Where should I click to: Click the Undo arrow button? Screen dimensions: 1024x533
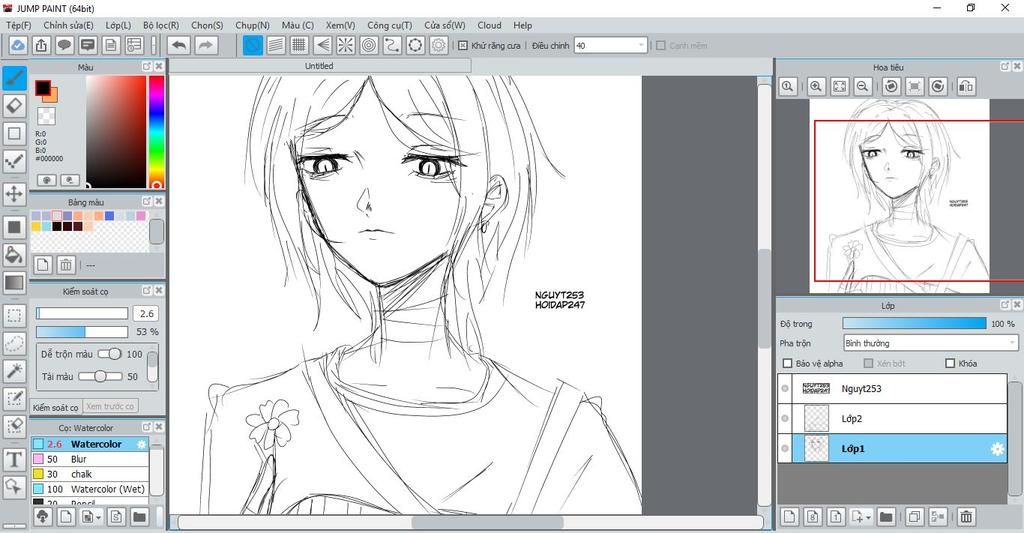179,45
